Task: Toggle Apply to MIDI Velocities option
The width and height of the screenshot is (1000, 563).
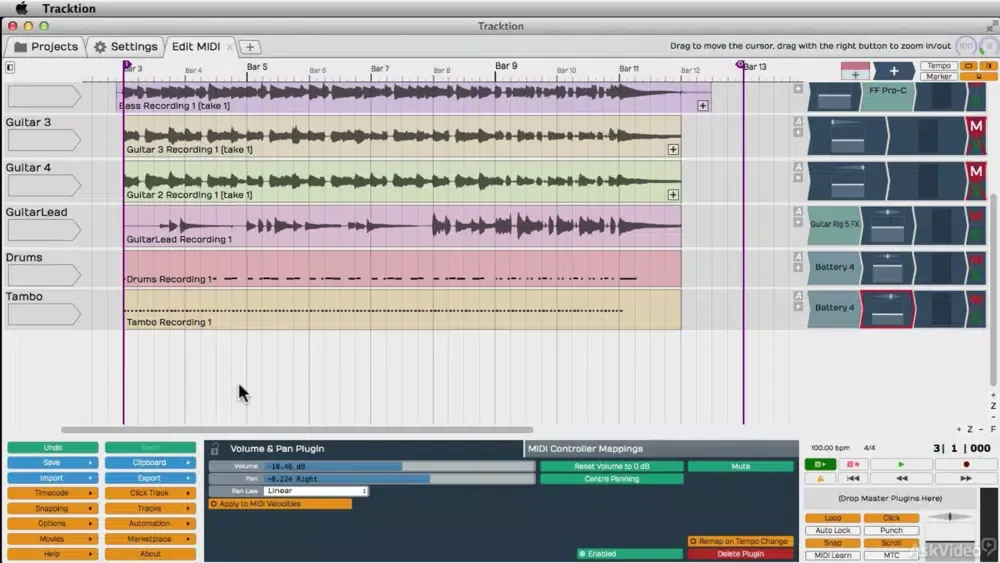Action: click(x=280, y=504)
